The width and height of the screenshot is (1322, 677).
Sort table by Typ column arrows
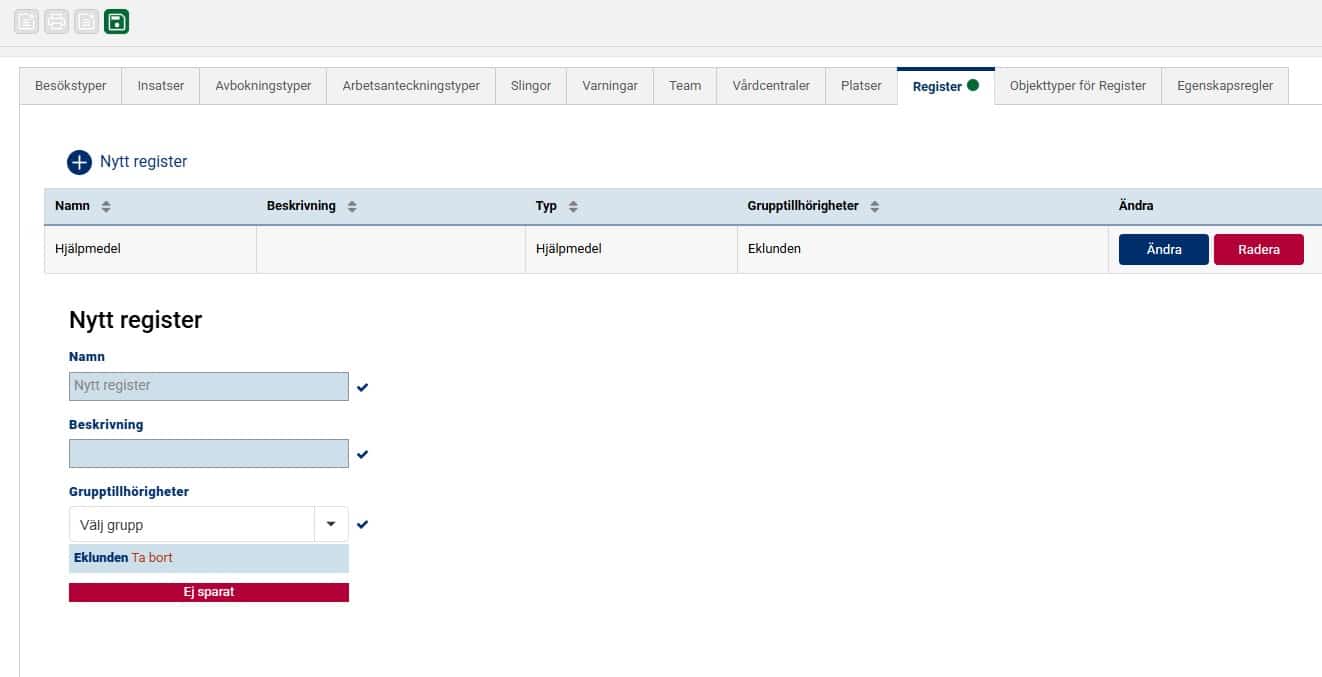pos(573,207)
